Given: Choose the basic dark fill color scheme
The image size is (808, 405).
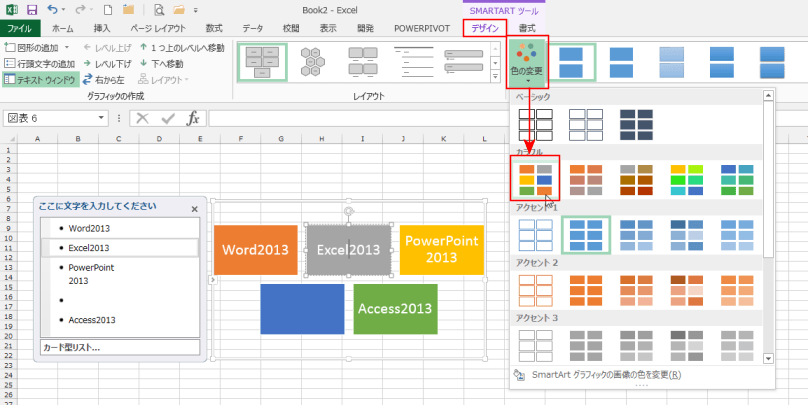Looking at the screenshot, I should (x=636, y=125).
